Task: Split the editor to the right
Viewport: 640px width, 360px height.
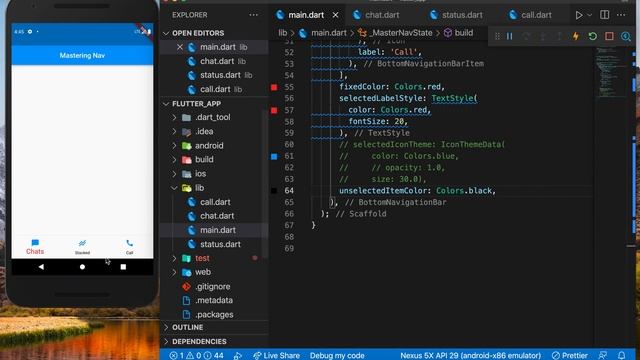Action: 604,15
